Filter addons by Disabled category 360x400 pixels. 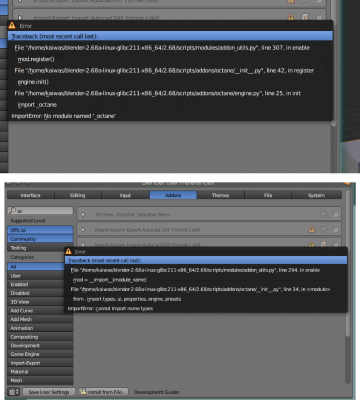(x=36, y=293)
